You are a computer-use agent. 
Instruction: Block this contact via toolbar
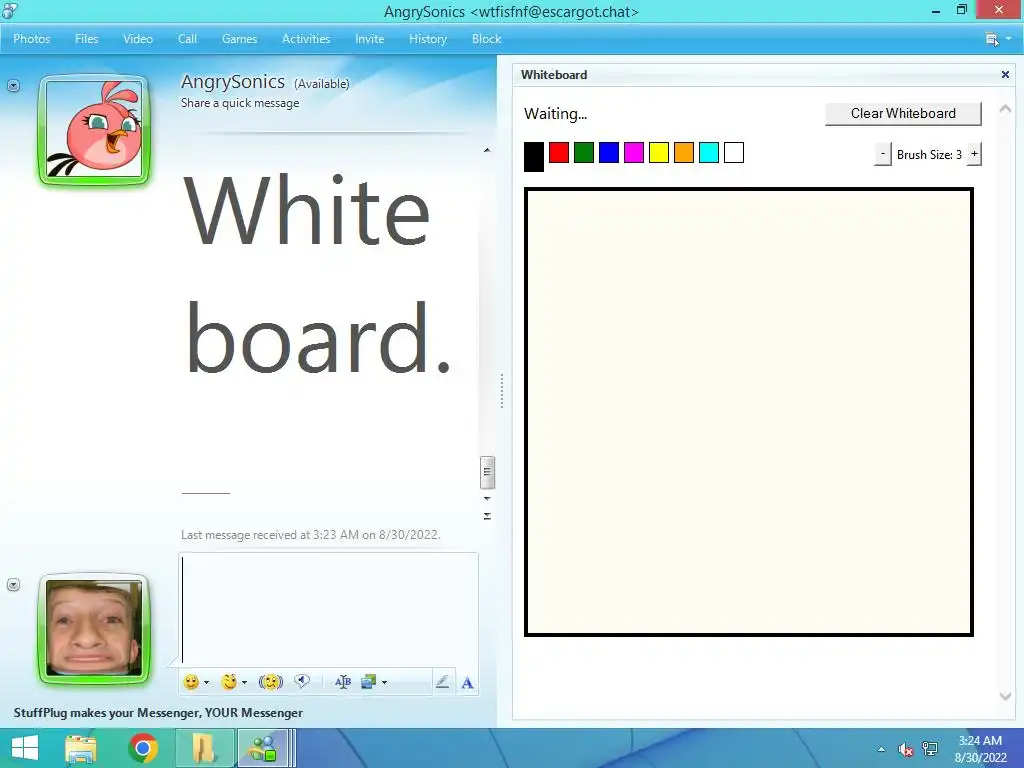(487, 39)
